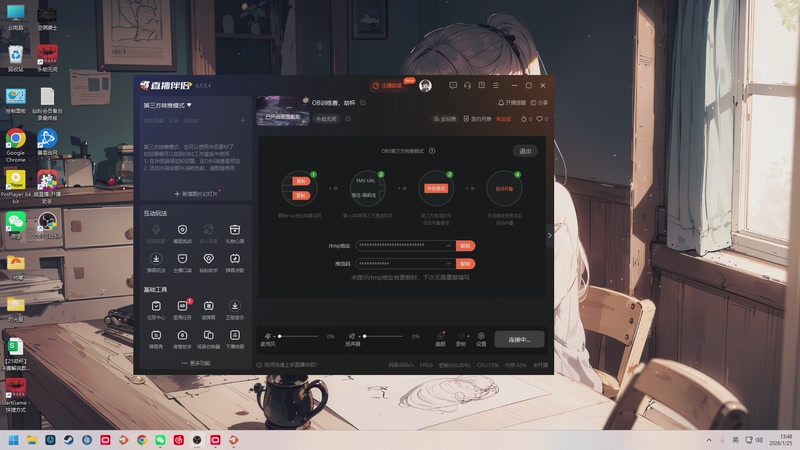Click the stream key input field

pyautogui.click(x=406, y=264)
